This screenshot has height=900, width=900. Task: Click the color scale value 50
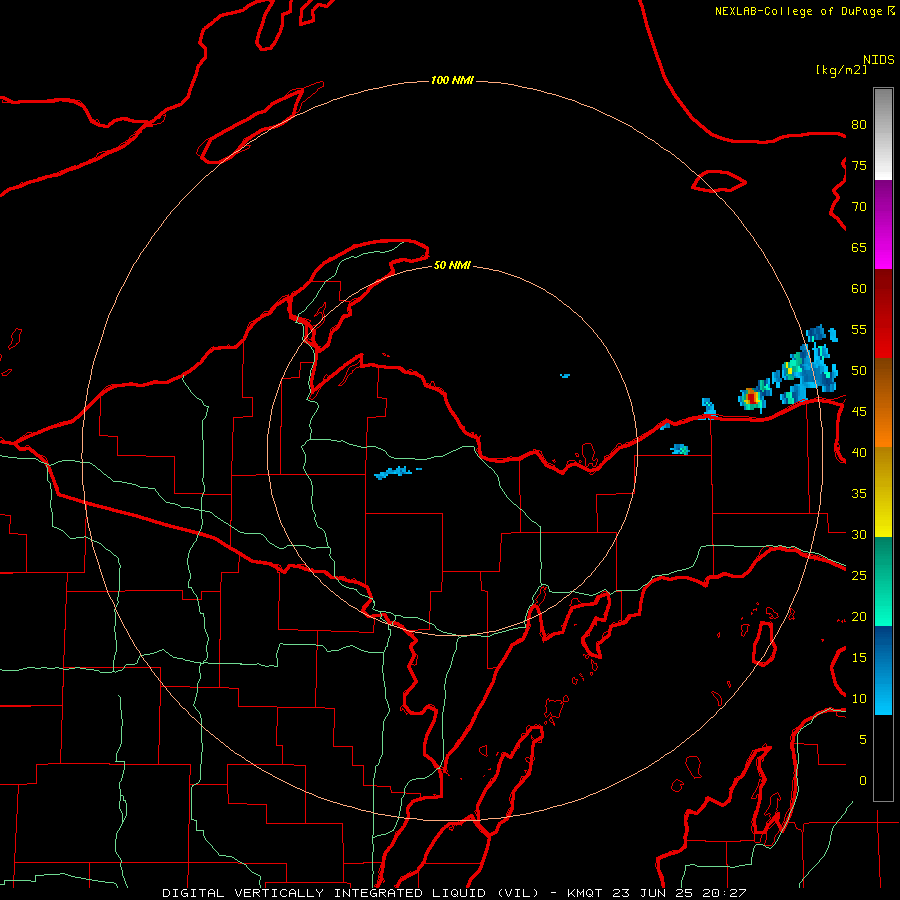click(x=859, y=371)
